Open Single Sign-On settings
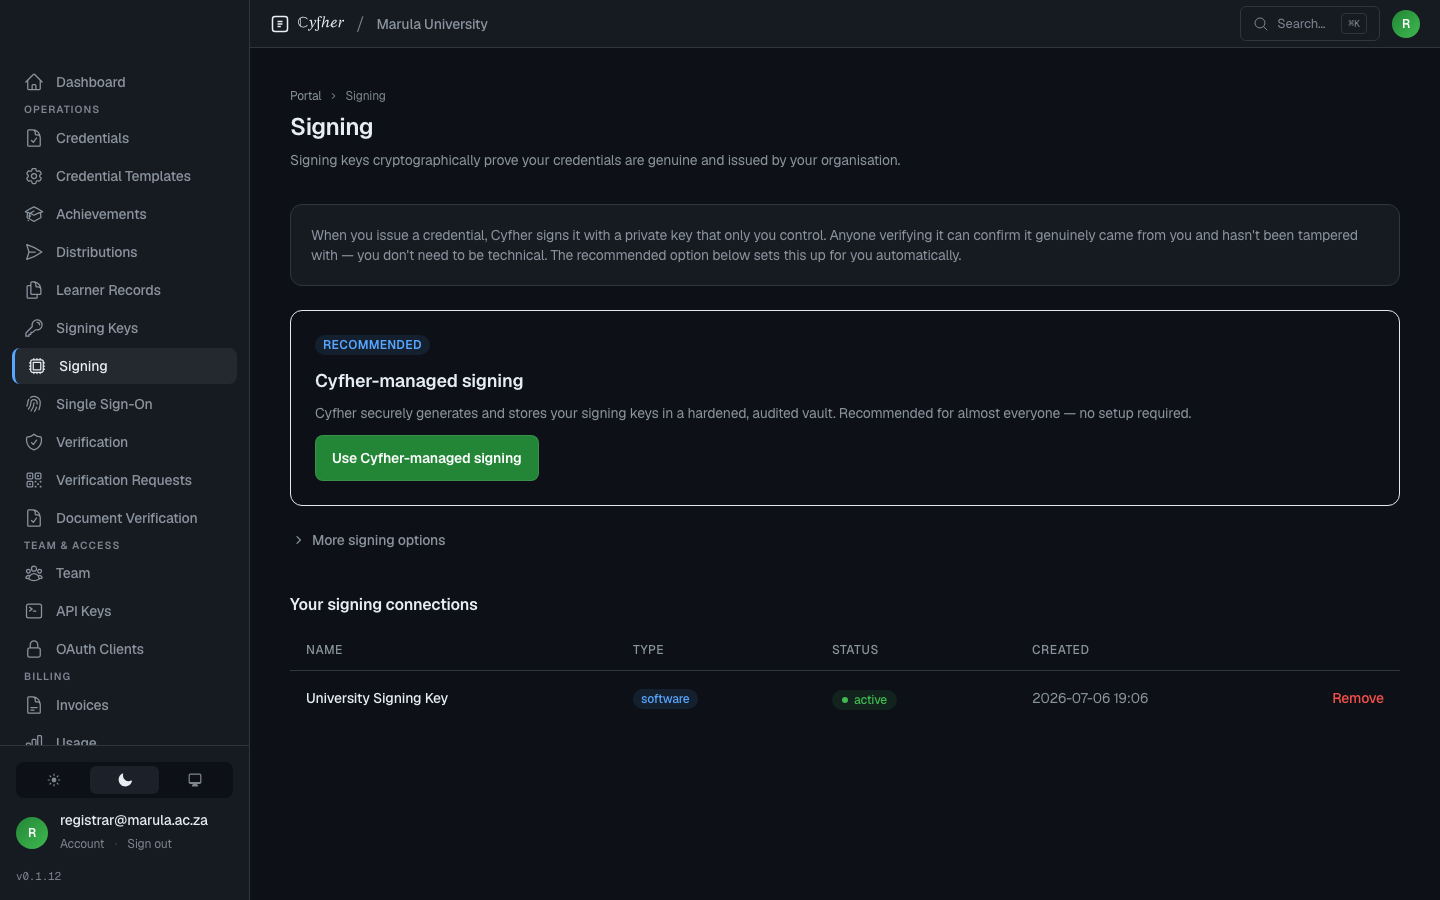This screenshot has width=1440, height=900. 124,404
